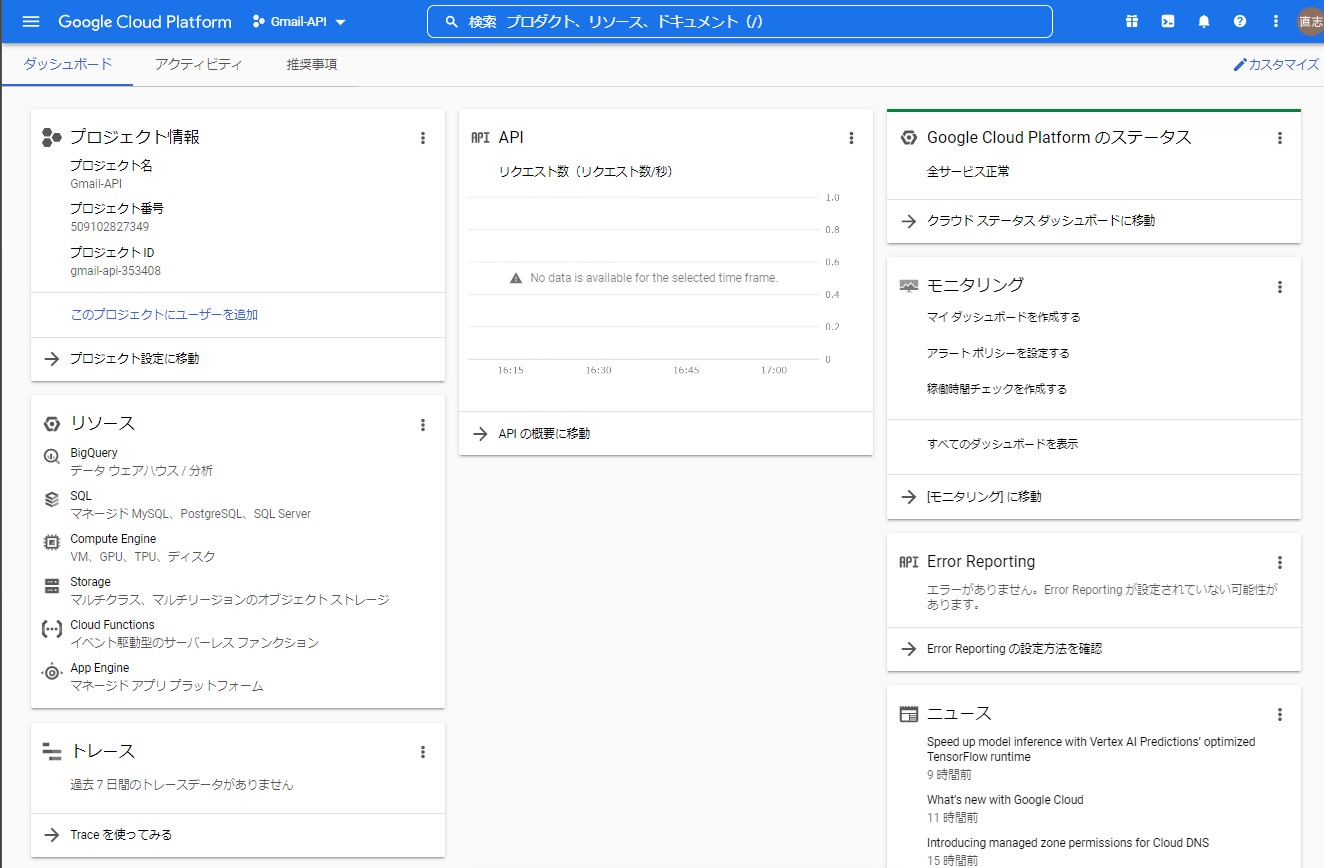
Task: Click the no-data warning triangle in API chart
Action: click(516, 278)
